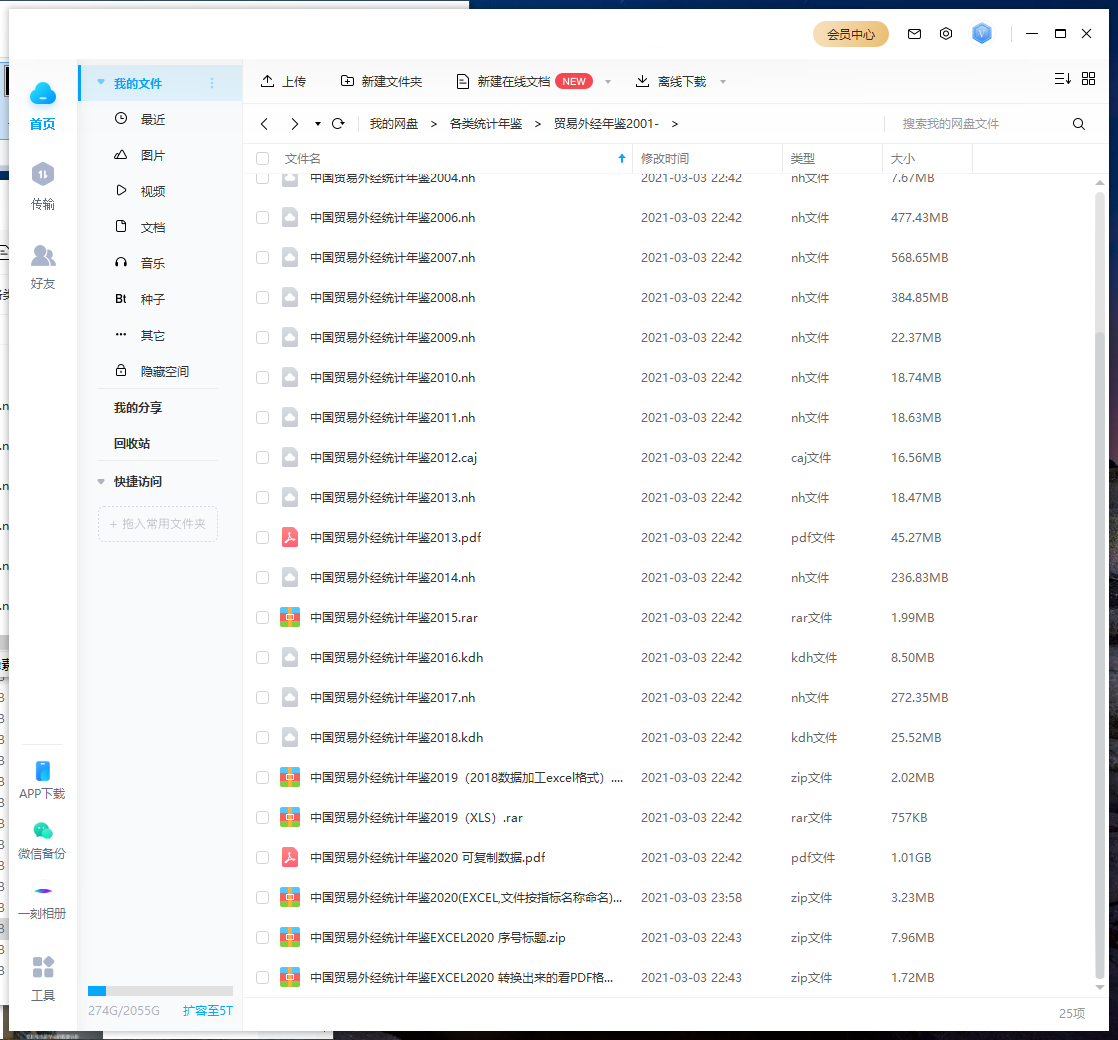Open 我的分享 in sidebar
Viewport: 1118px width, 1040px height.
(x=138, y=408)
